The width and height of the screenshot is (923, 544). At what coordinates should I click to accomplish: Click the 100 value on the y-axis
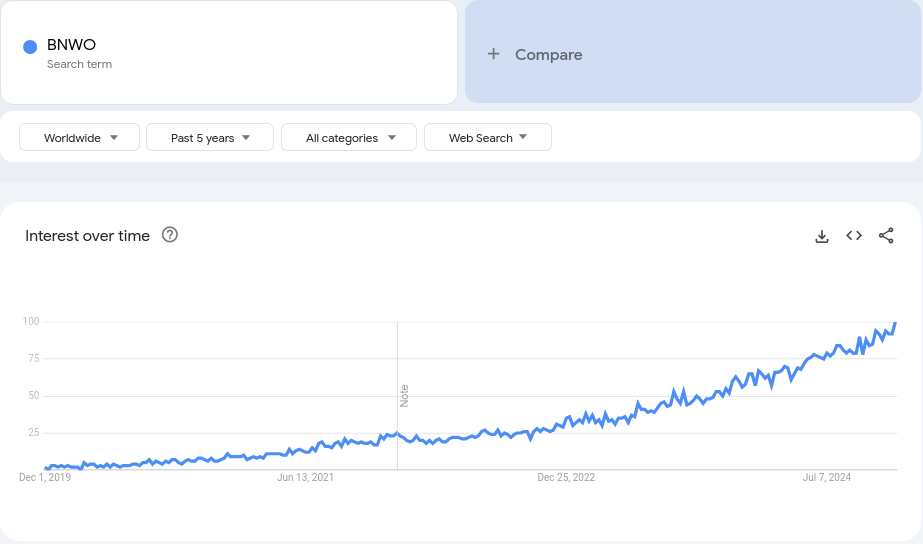click(x=30, y=321)
